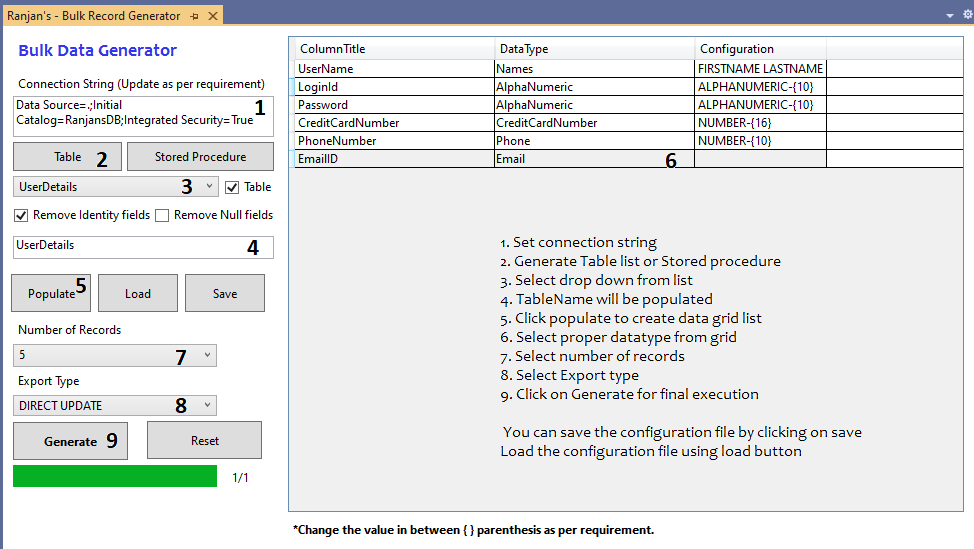
Task: Reset the generator form
Action: coord(204,440)
